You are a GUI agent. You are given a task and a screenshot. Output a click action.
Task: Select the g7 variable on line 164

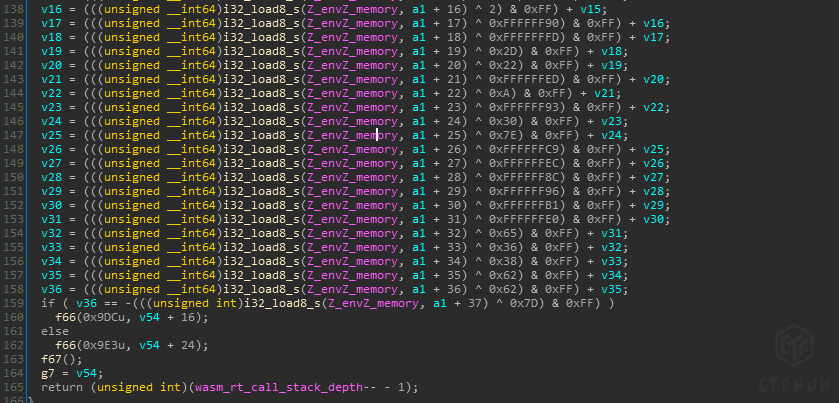tap(47, 373)
